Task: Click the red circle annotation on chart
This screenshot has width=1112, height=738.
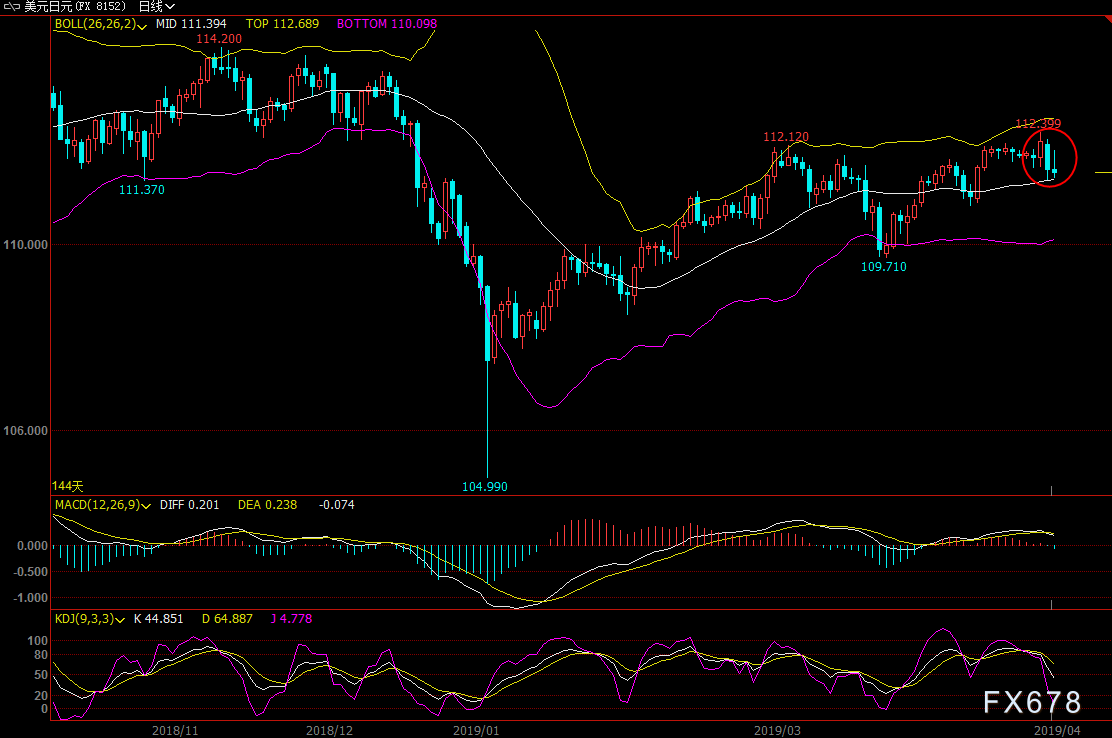Action: click(x=1050, y=157)
